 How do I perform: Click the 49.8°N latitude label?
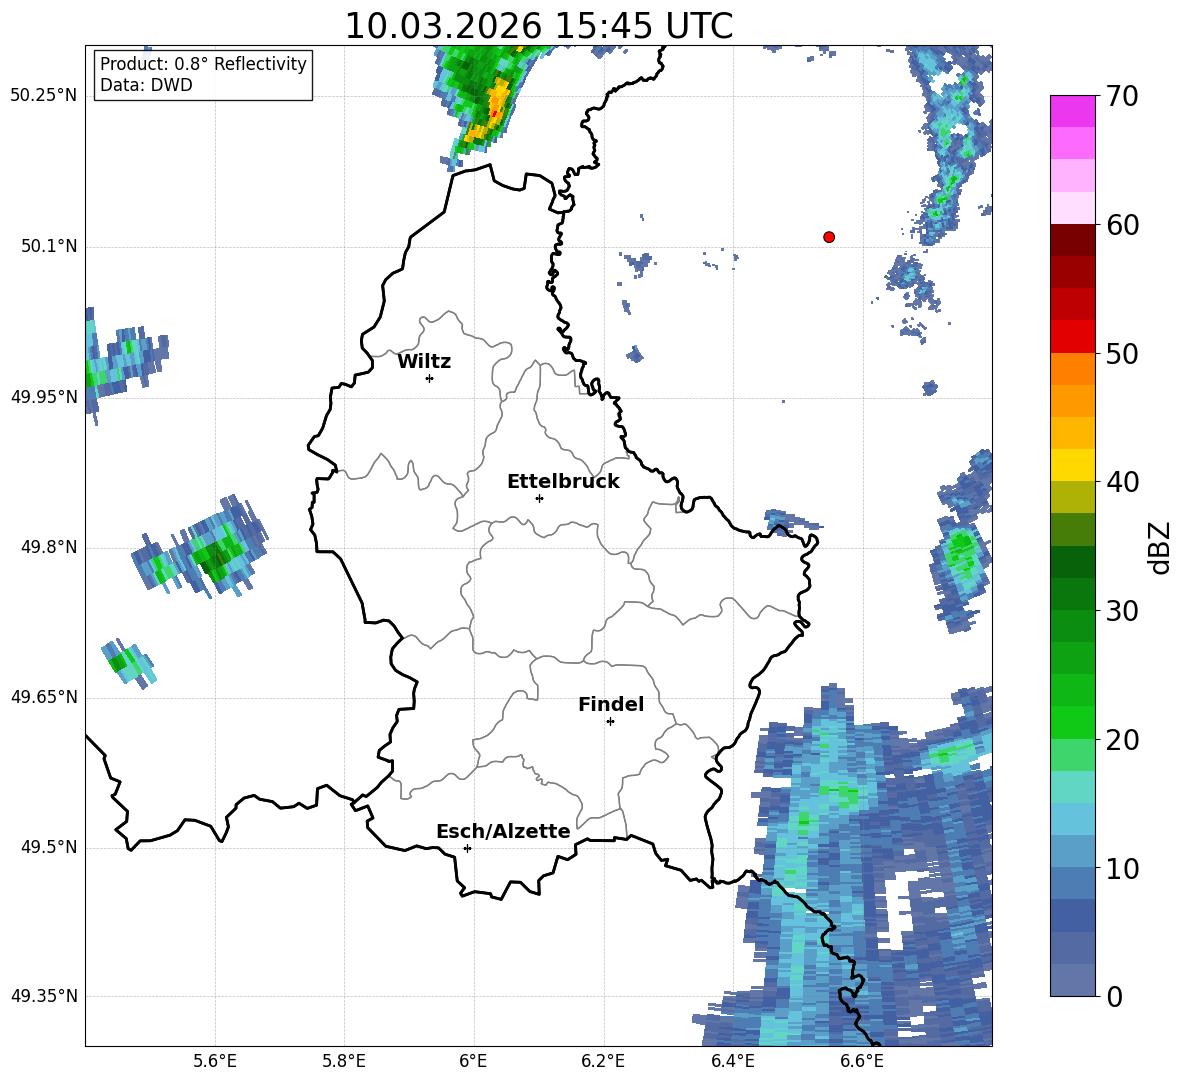48,547
